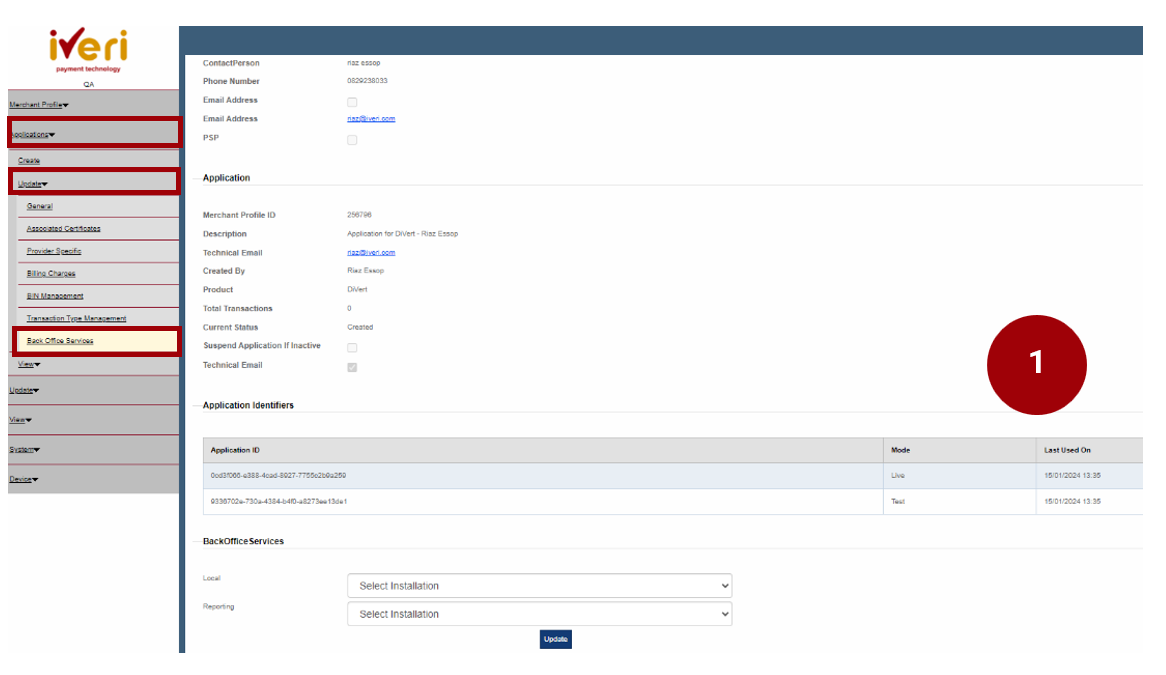The image size is (1166, 675).
Task: Select Billing Charges in the sidebar
Action: [51, 274]
